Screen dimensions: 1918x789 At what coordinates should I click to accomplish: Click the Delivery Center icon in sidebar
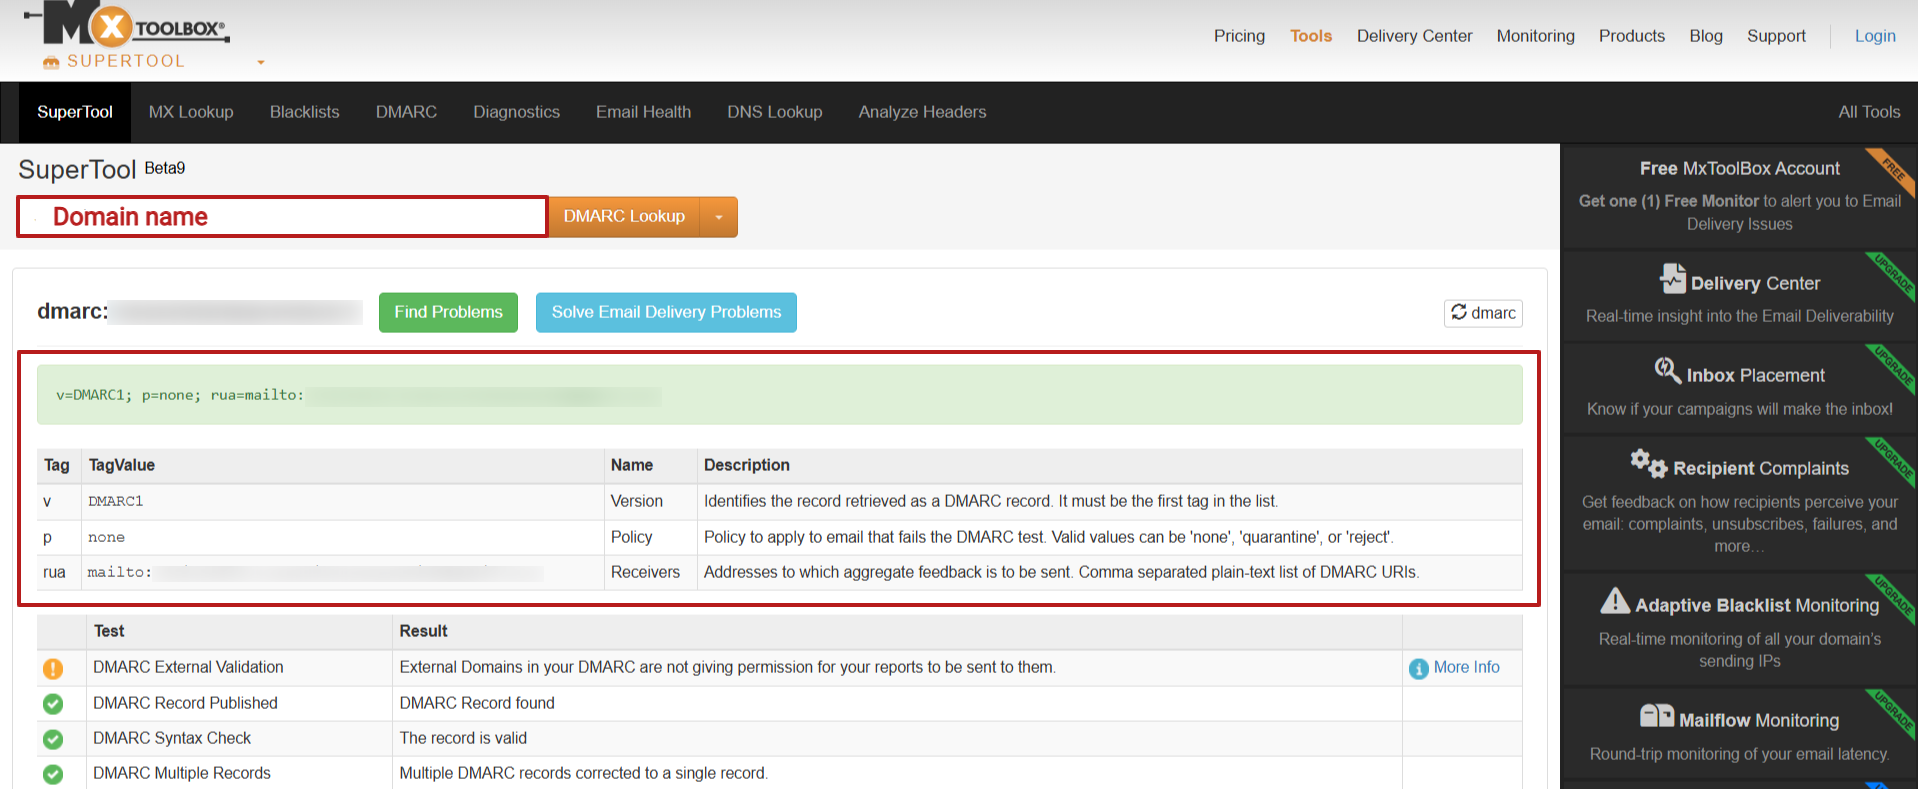[x=1672, y=278]
